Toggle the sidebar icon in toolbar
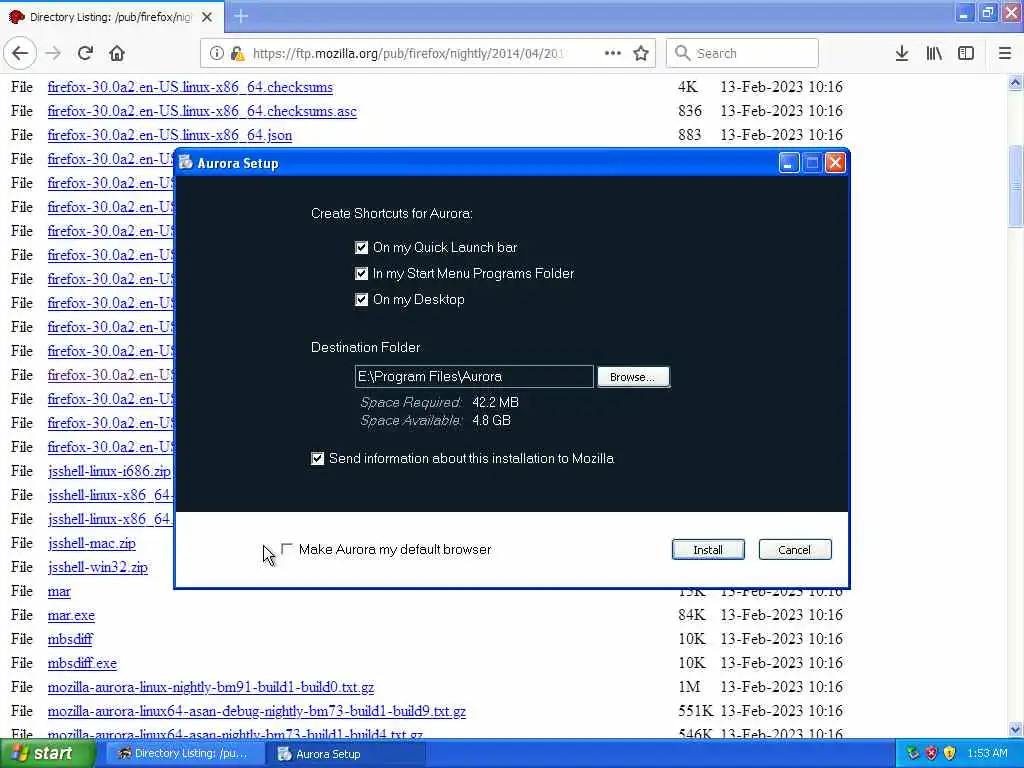This screenshot has width=1024, height=768. [x=966, y=54]
